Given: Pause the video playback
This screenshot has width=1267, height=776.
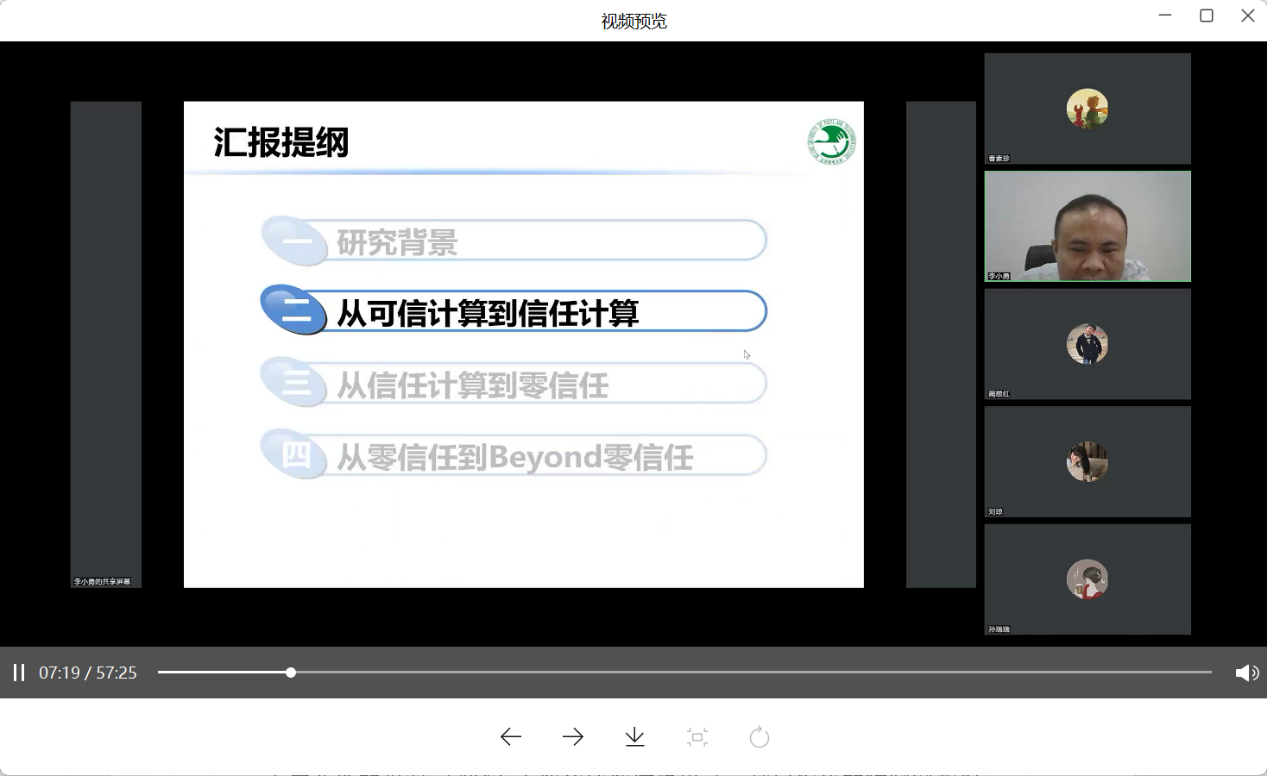Looking at the screenshot, I should point(18,673).
